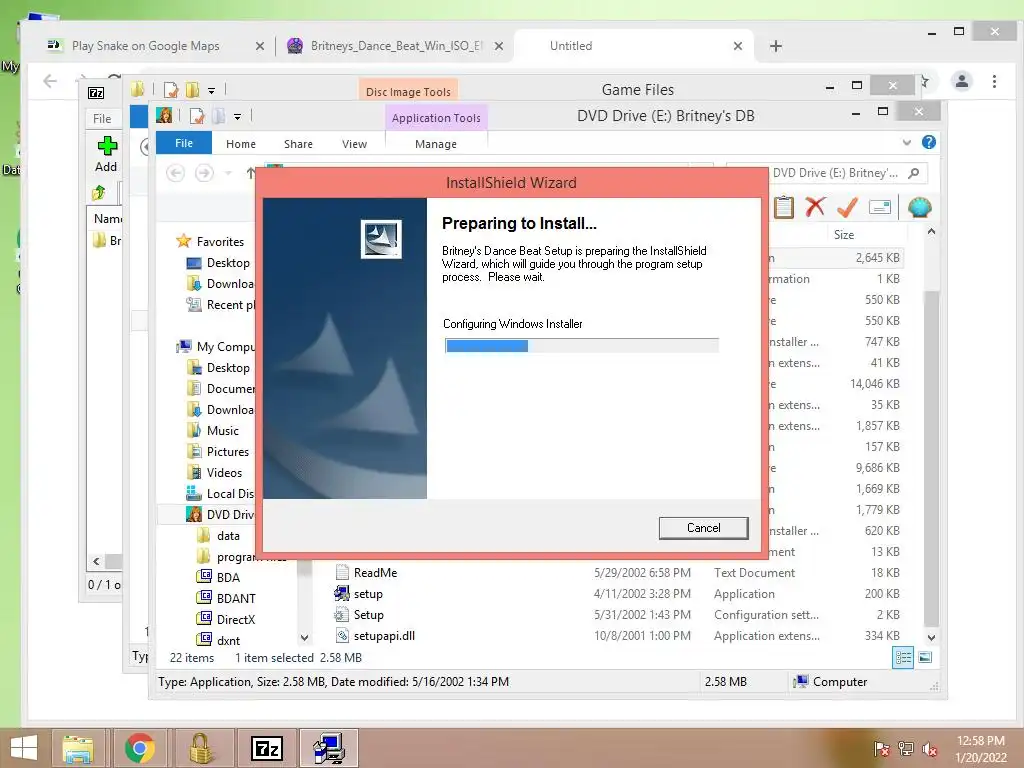Click the muted volume tray icon

point(929,749)
